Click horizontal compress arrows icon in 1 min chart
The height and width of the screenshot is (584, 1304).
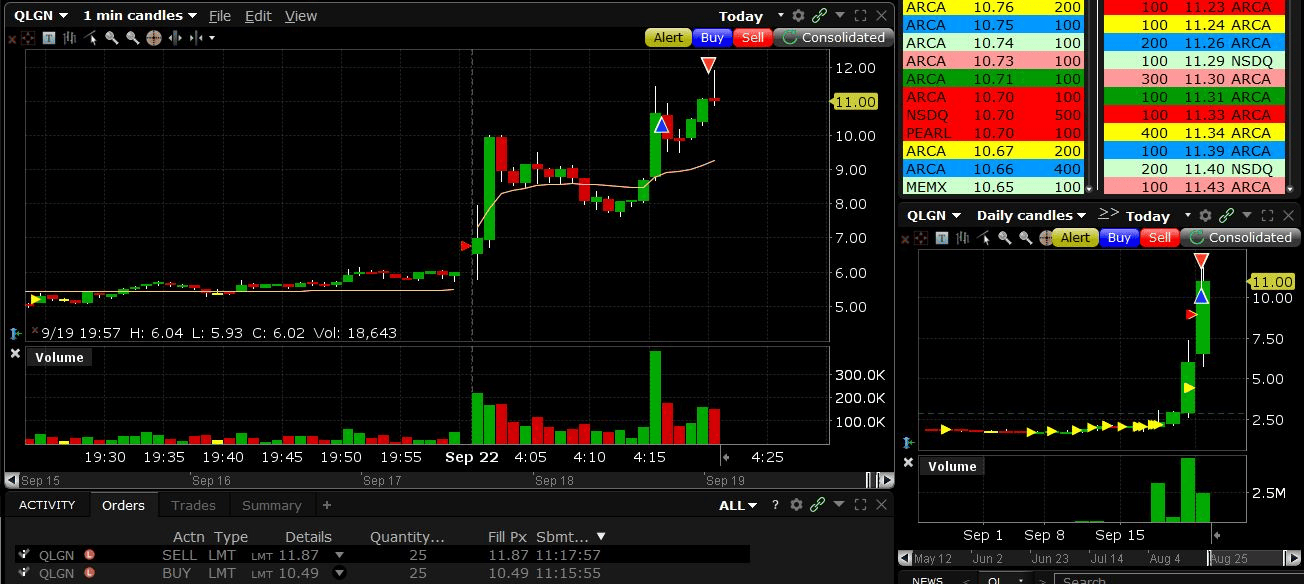pyautogui.click(x=196, y=38)
